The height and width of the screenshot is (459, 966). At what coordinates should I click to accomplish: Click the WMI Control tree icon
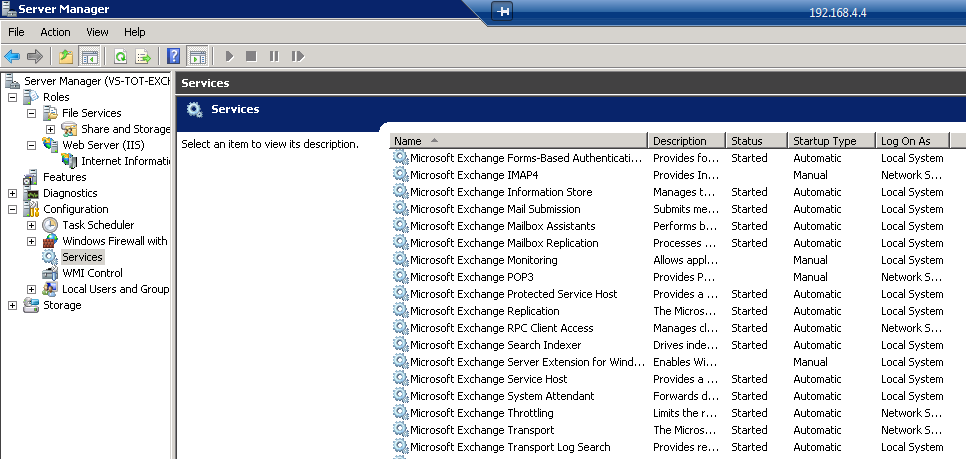[51, 273]
